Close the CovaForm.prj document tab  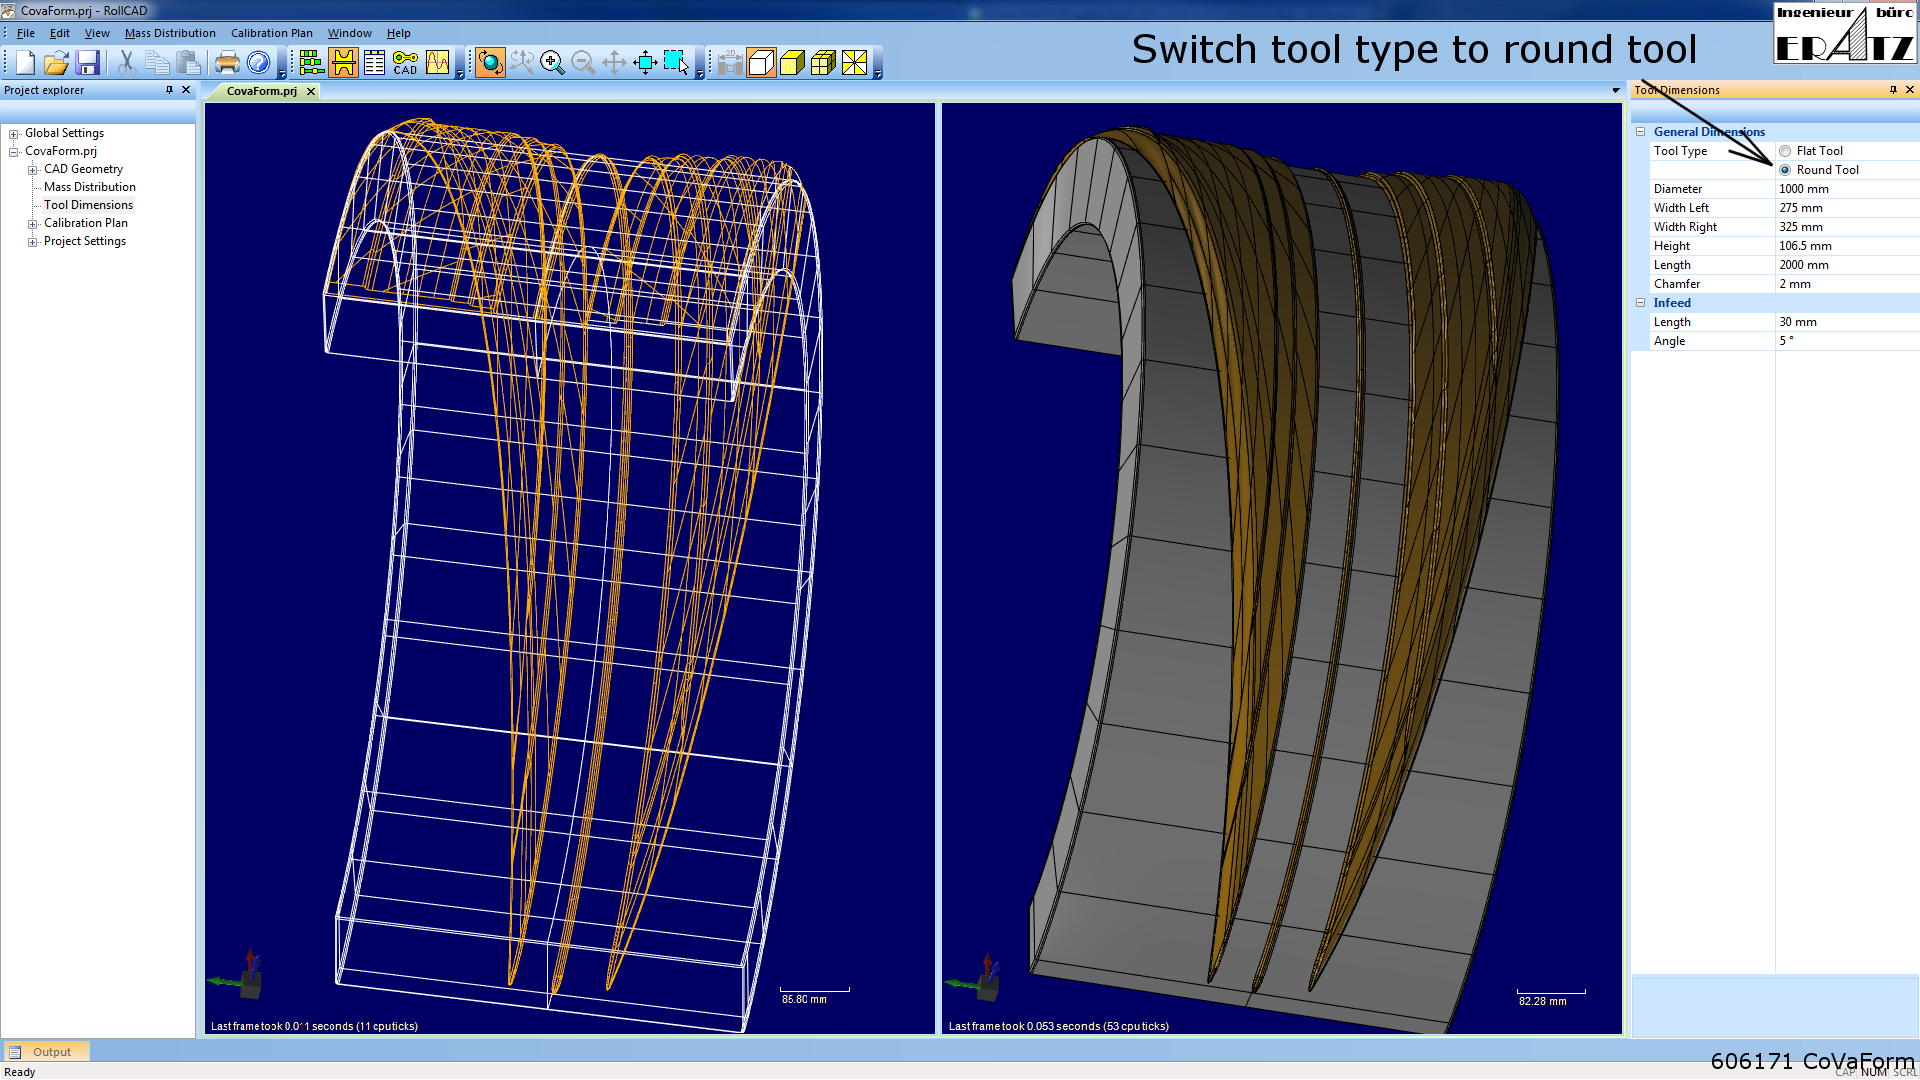pos(311,91)
